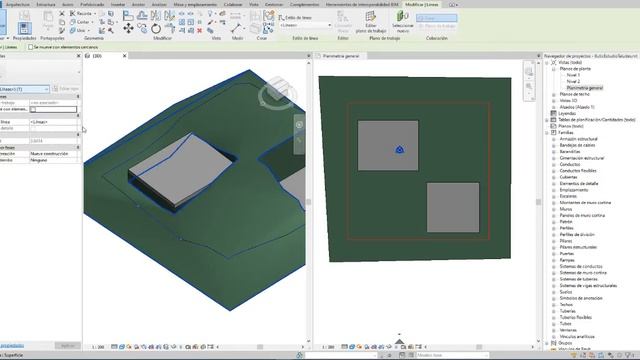Click the Aplicar button in Properties
The image size is (640, 360).
67,346
